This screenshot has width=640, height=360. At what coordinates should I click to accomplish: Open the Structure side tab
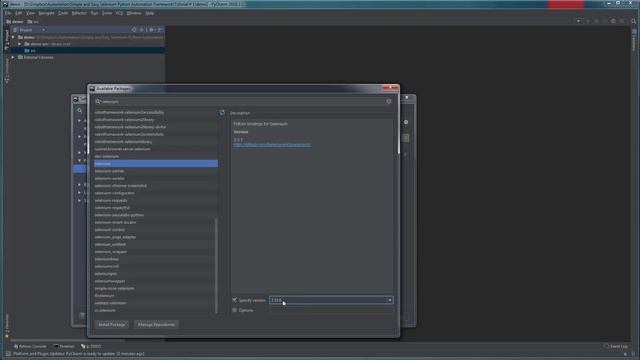pyautogui.click(x=7, y=71)
